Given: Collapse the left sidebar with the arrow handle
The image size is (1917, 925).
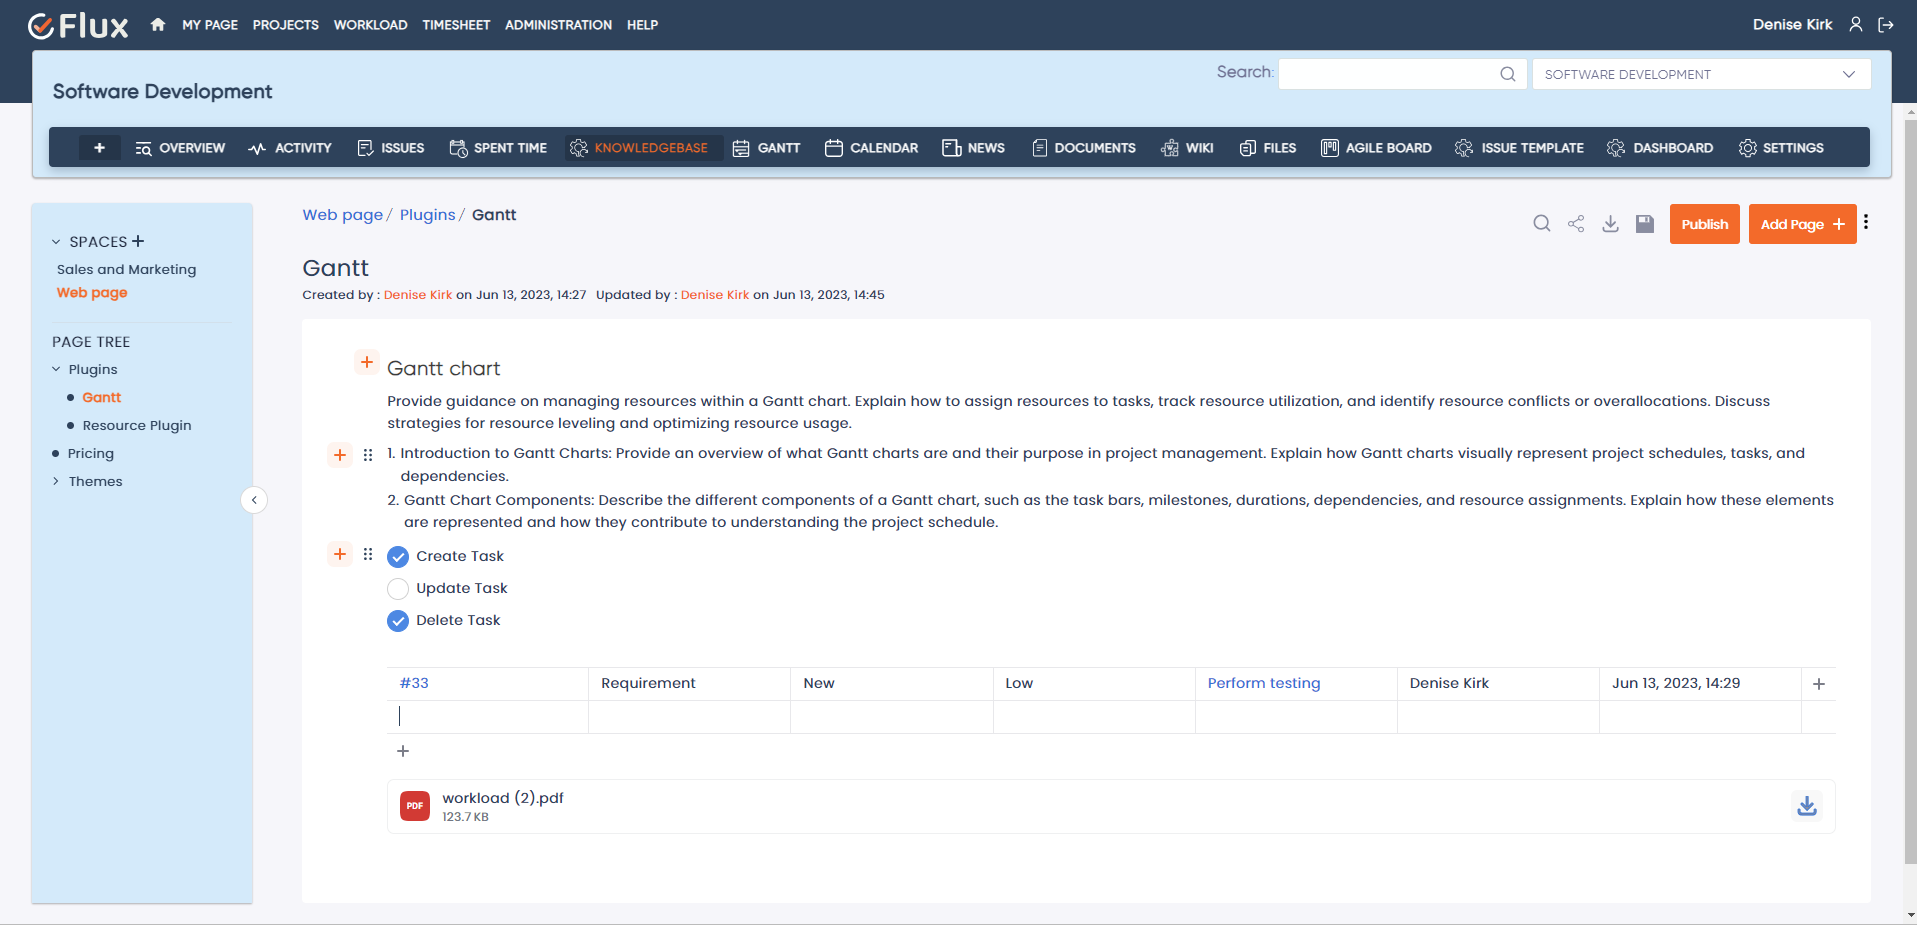Looking at the screenshot, I should 254,499.
